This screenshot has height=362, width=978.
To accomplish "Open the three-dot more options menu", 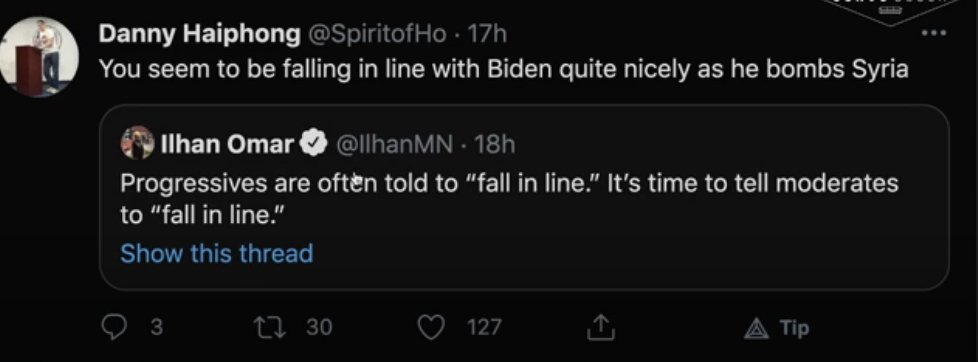I will 933,33.
